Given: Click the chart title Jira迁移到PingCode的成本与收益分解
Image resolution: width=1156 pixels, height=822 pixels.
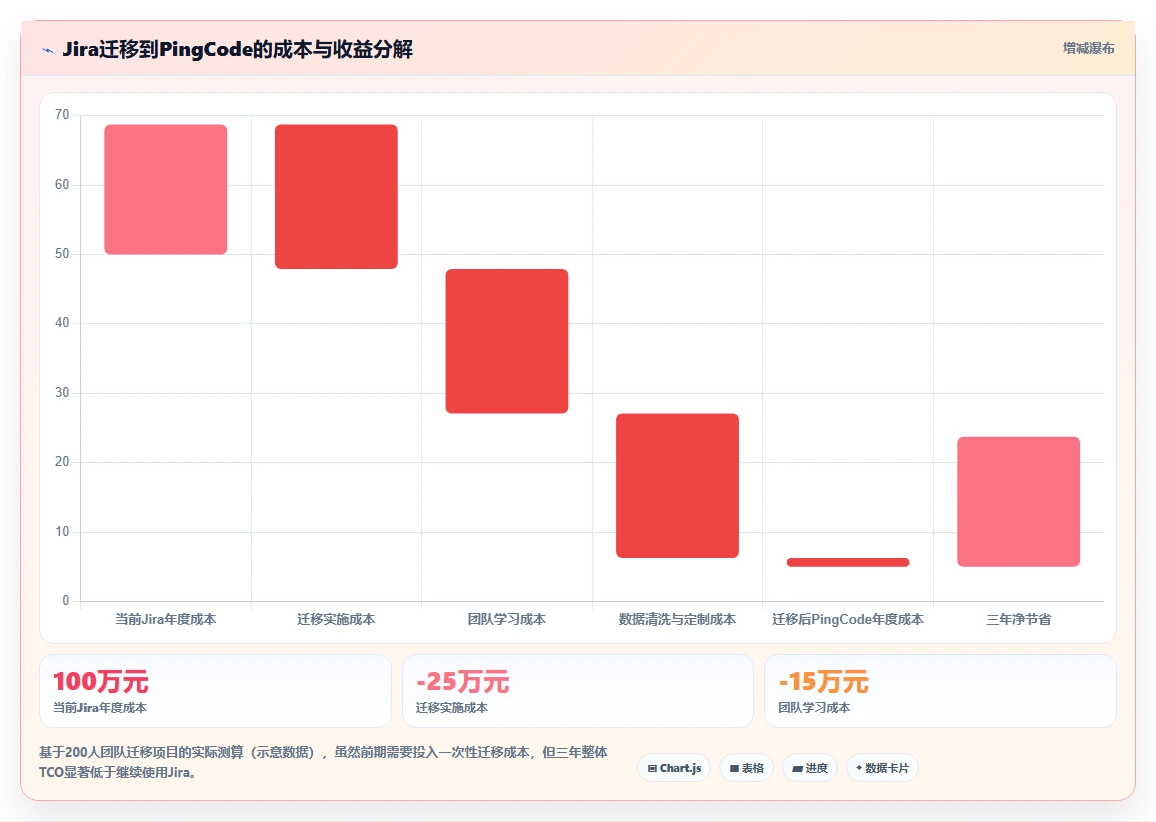Looking at the screenshot, I should click(x=237, y=49).
